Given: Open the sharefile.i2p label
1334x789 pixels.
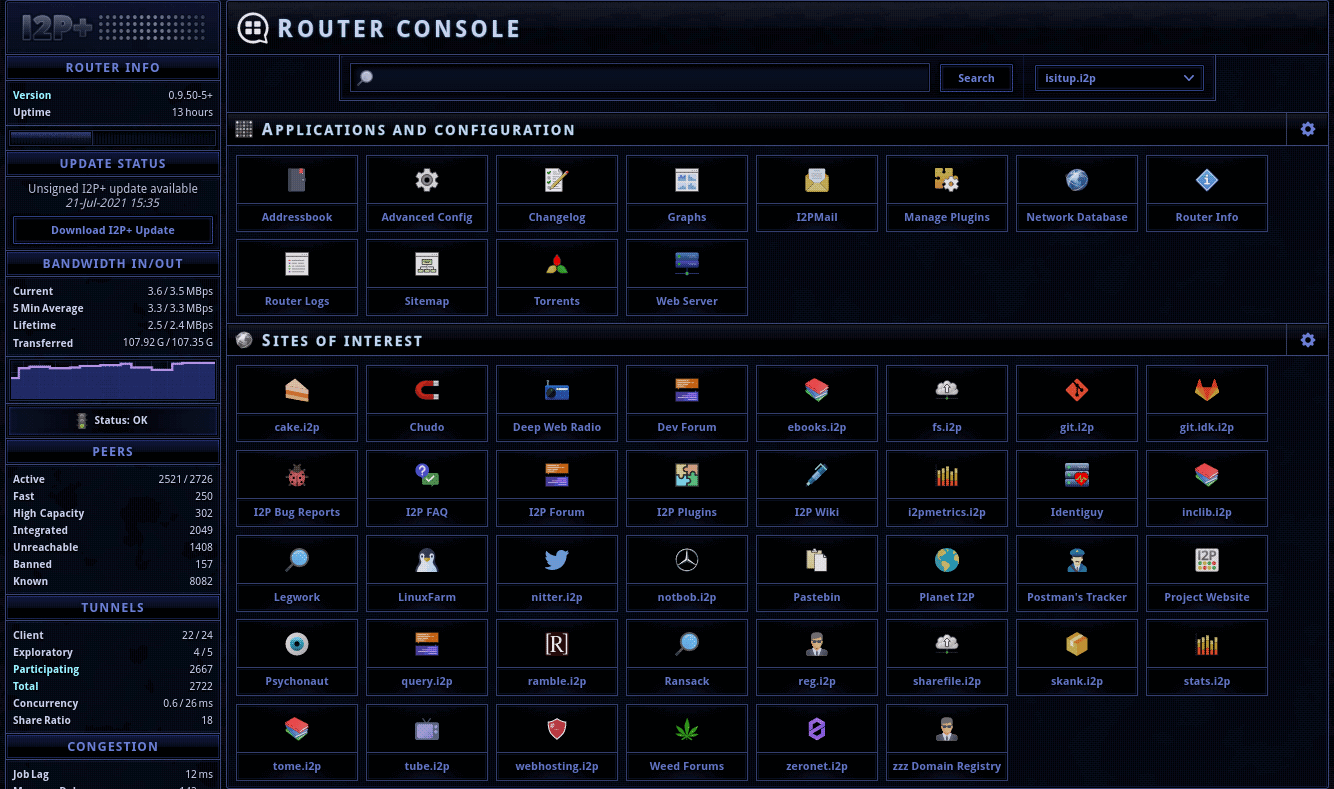Looking at the screenshot, I should click(x=947, y=681).
